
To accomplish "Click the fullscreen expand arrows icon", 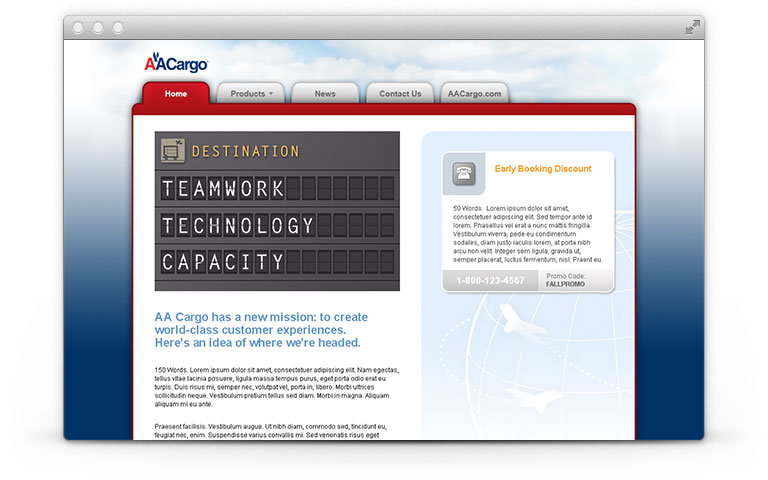I will pos(693,27).
